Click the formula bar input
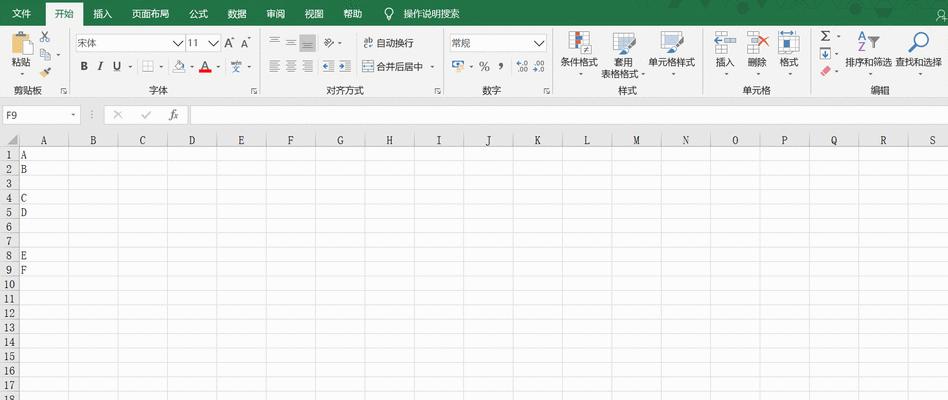Screen dimensions: 948x400 [x=568, y=115]
